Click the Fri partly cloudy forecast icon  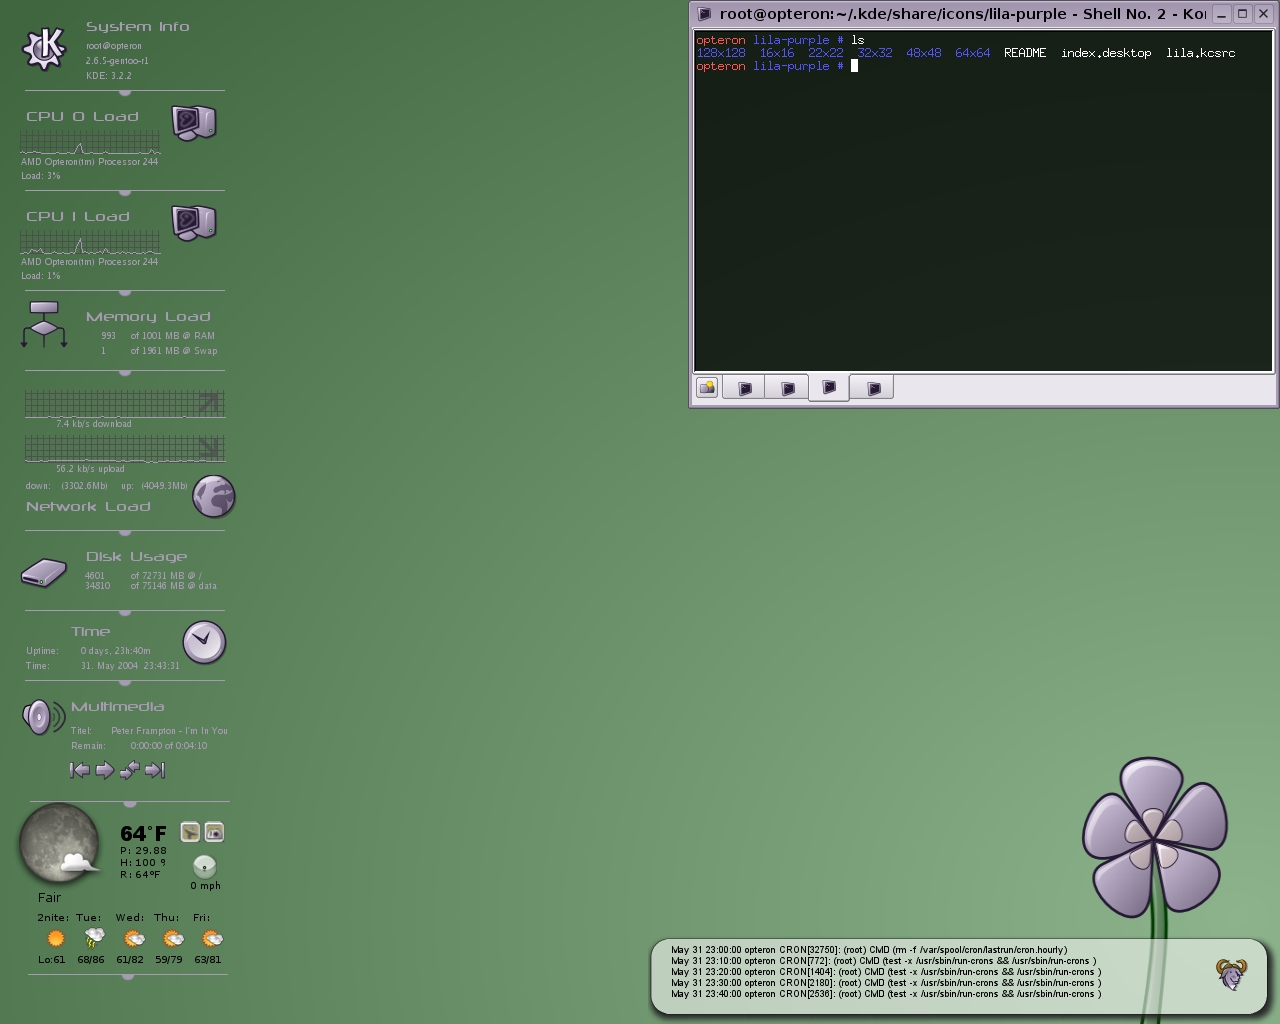click(212, 938)
